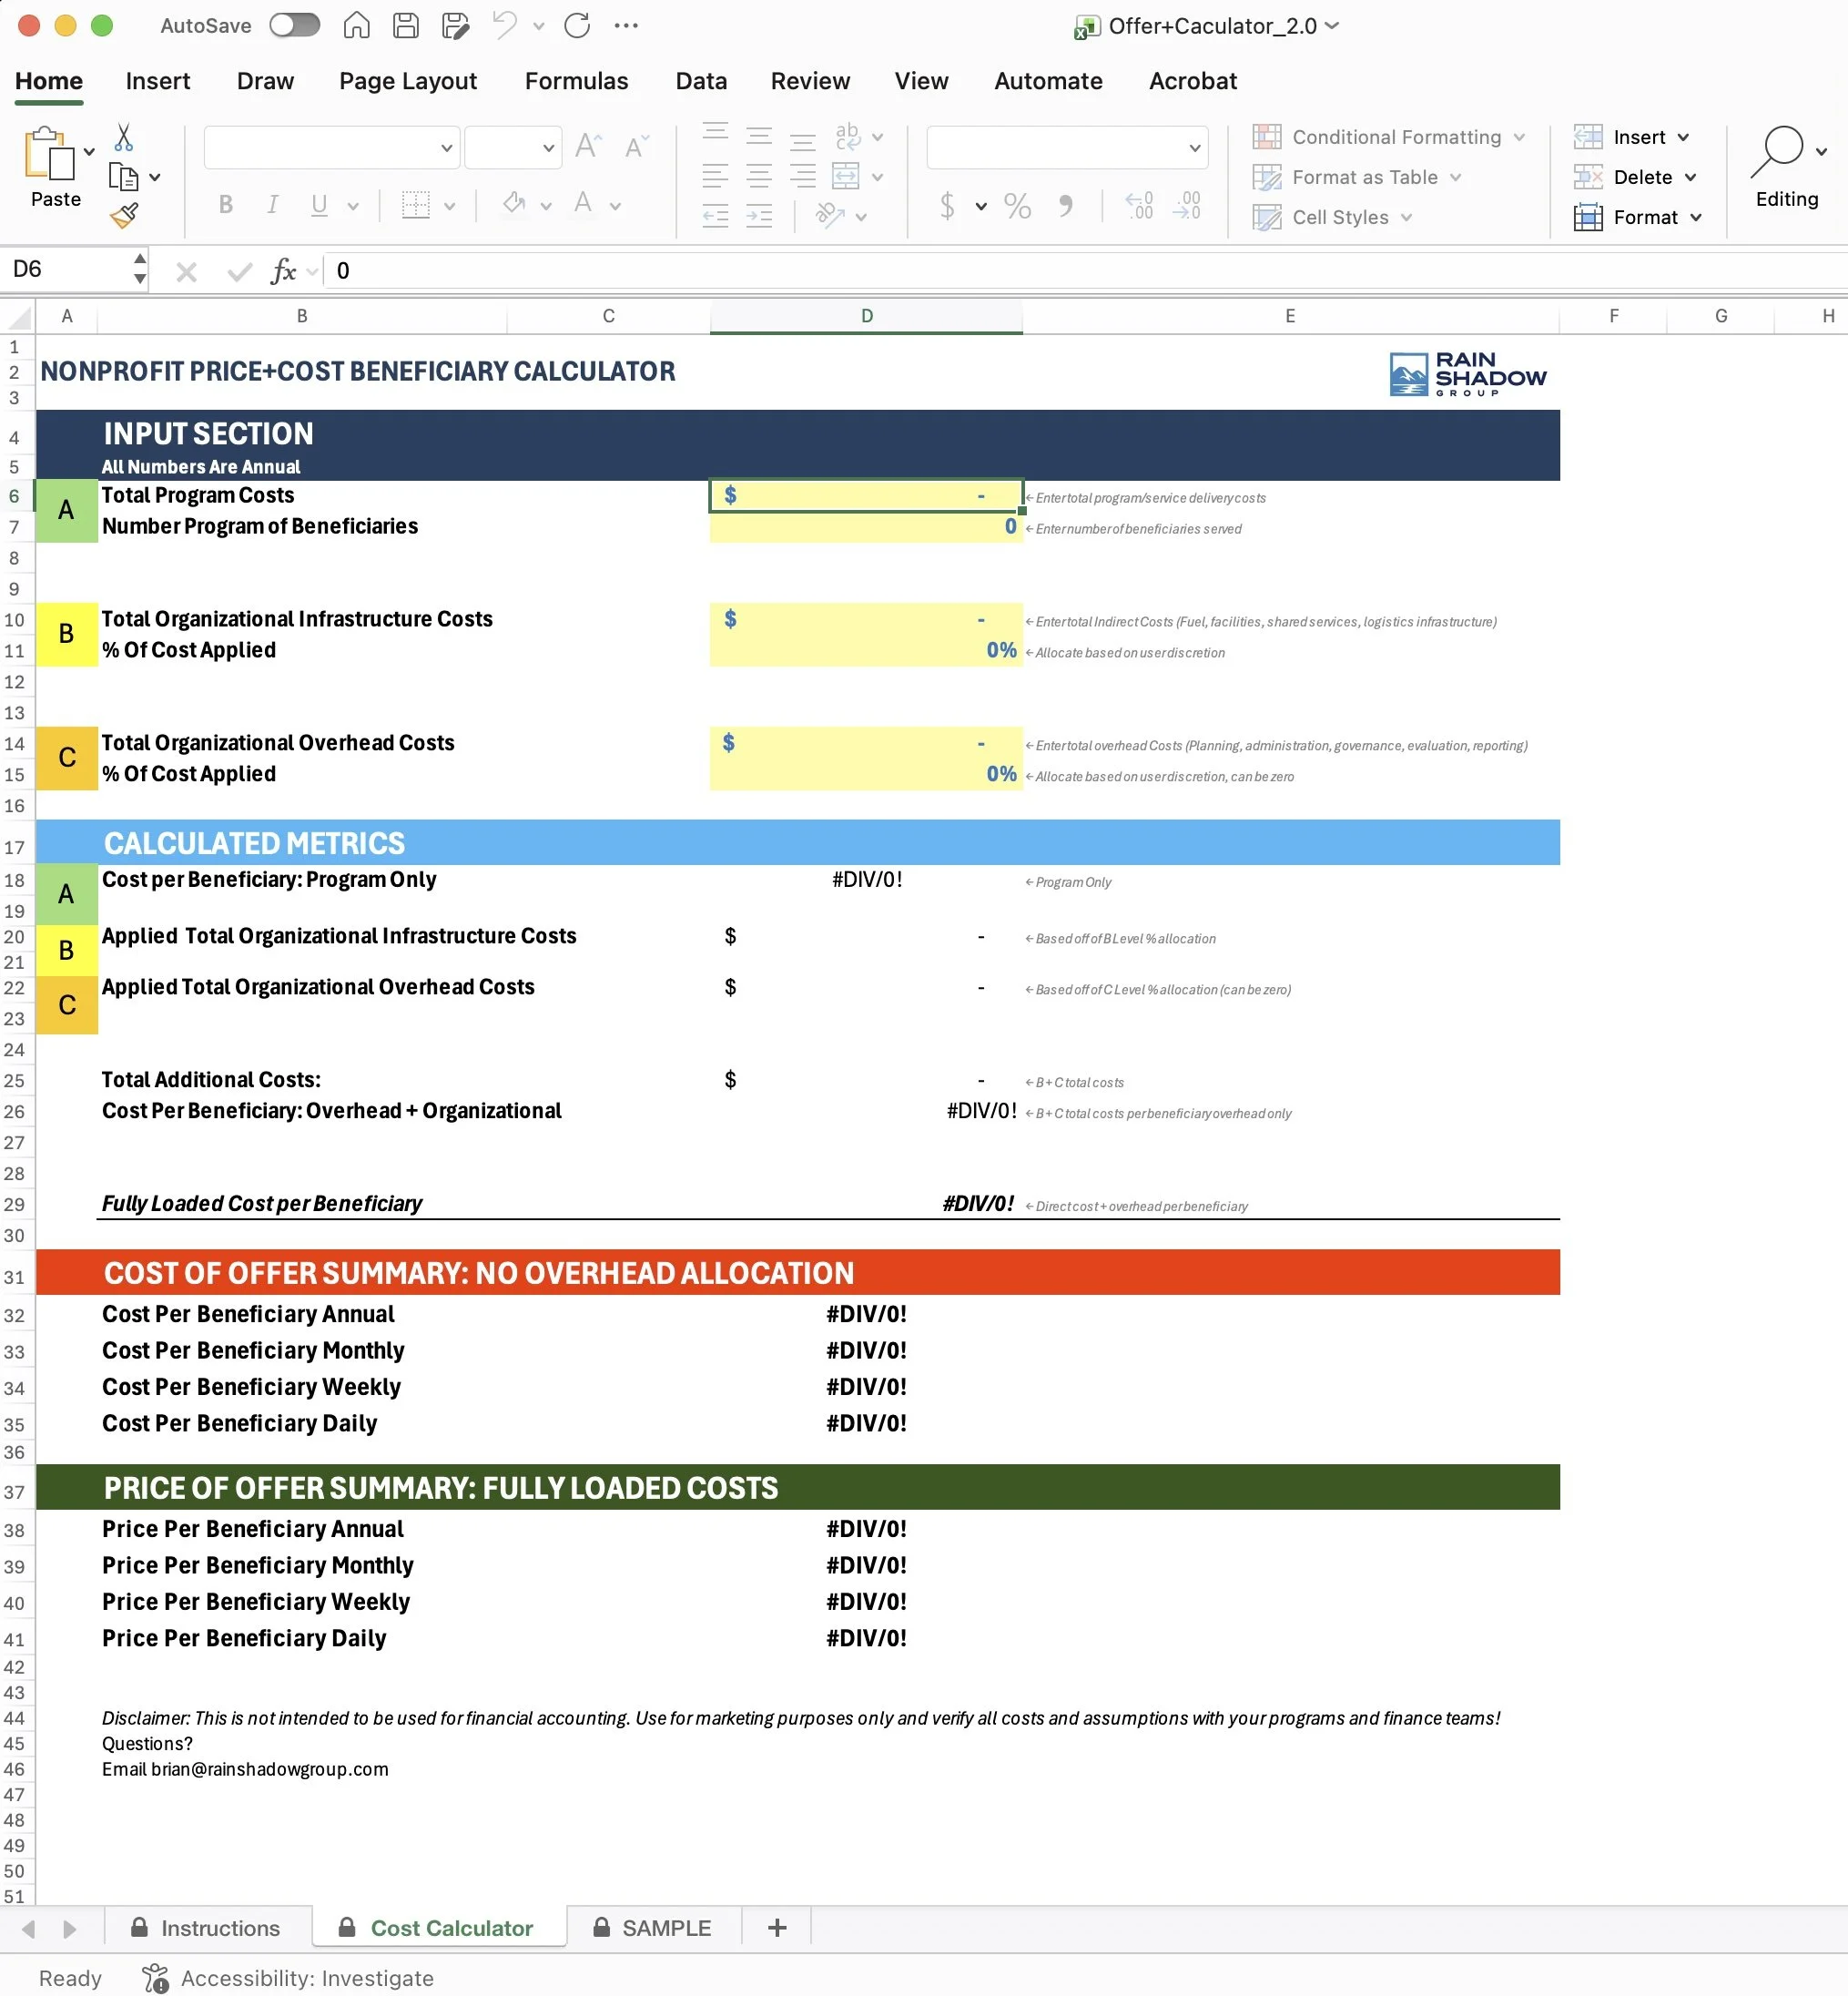
Task: Open the Number Format combo box
Action: click(x=1067, y=148)
